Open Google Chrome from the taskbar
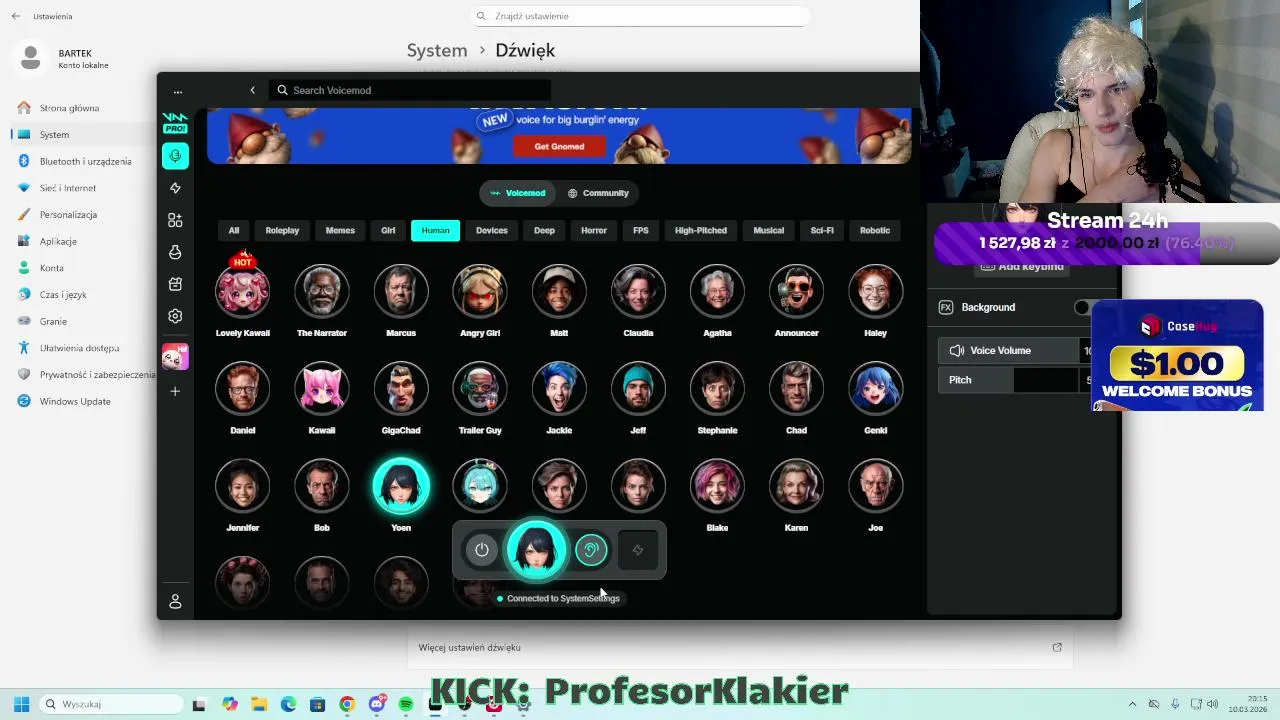 coord(347,704)
